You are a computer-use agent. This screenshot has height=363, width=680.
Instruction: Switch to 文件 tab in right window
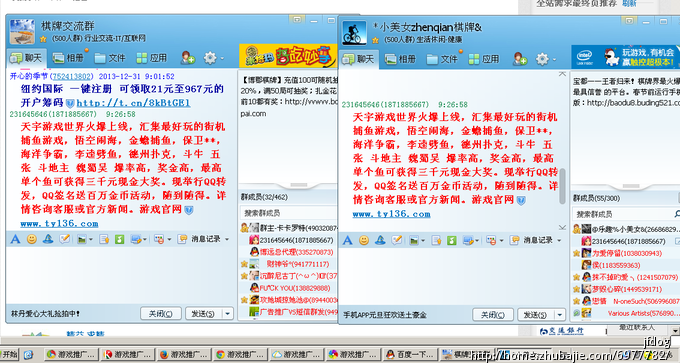click(442, 59)
